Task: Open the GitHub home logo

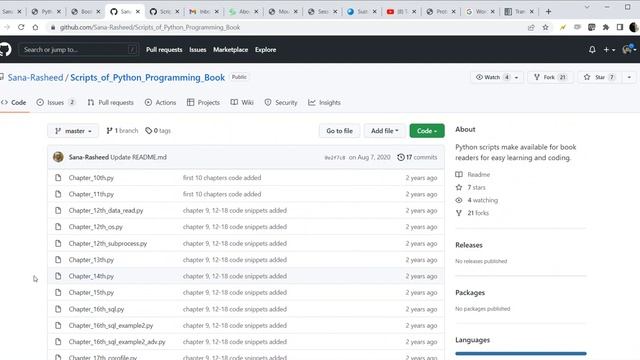Action: tap(5, 49)
